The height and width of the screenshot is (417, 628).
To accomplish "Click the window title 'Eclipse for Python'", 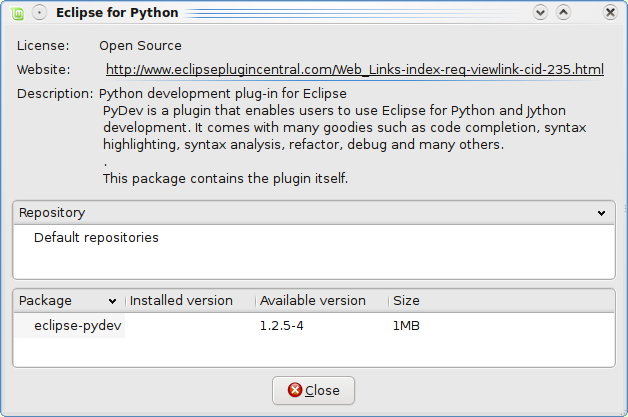I will pyautogui.click(x=117, y=13).
